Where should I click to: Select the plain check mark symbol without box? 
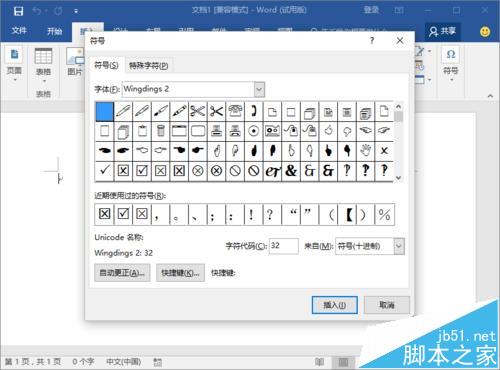(104, 171)
